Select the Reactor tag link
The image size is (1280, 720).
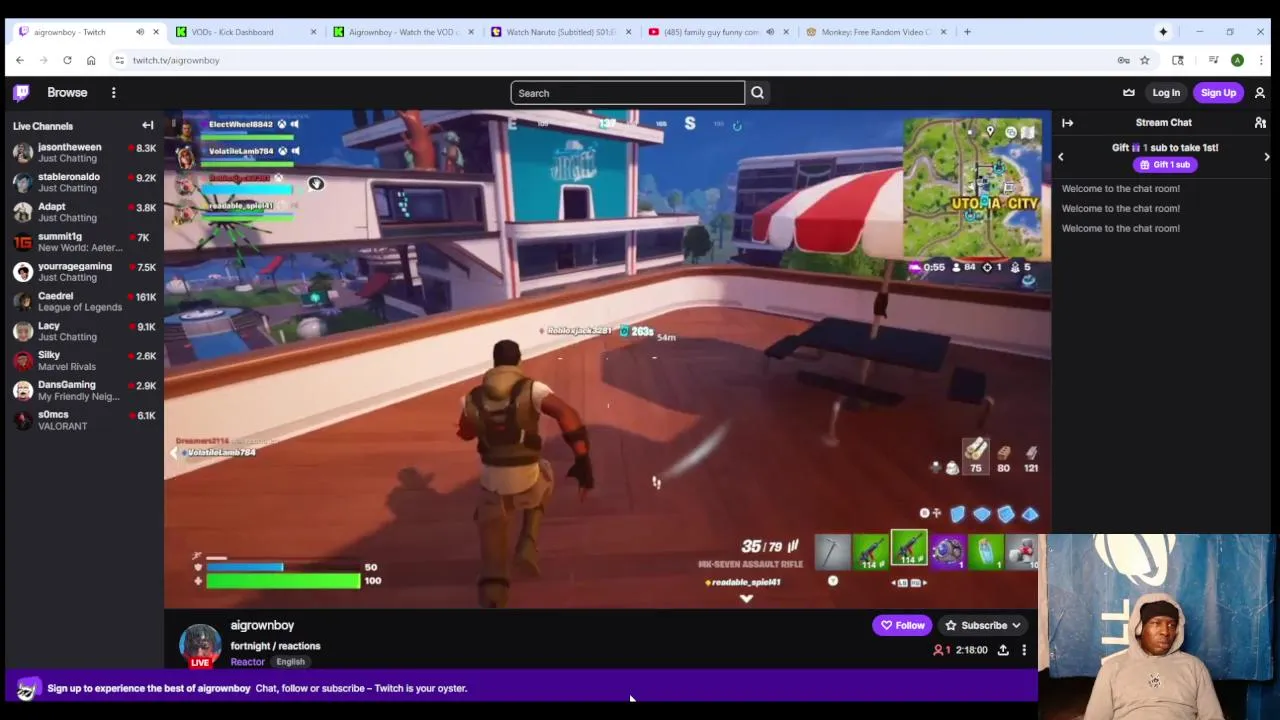coord(247,662)
